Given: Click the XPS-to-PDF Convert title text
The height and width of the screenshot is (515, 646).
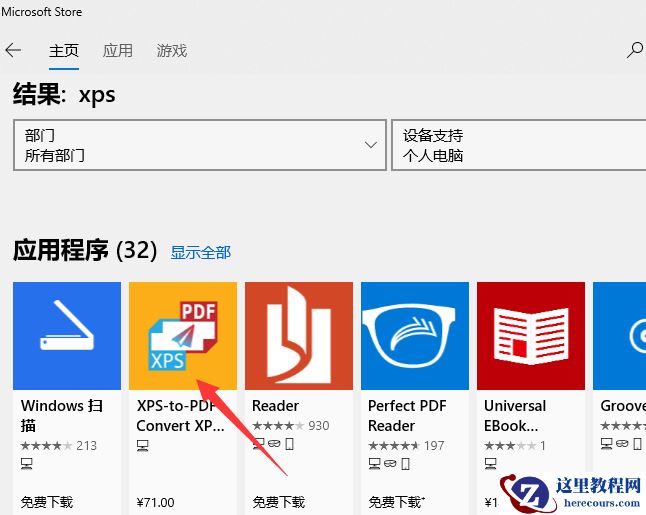Looking at the screenshot, I should point(180,416).
